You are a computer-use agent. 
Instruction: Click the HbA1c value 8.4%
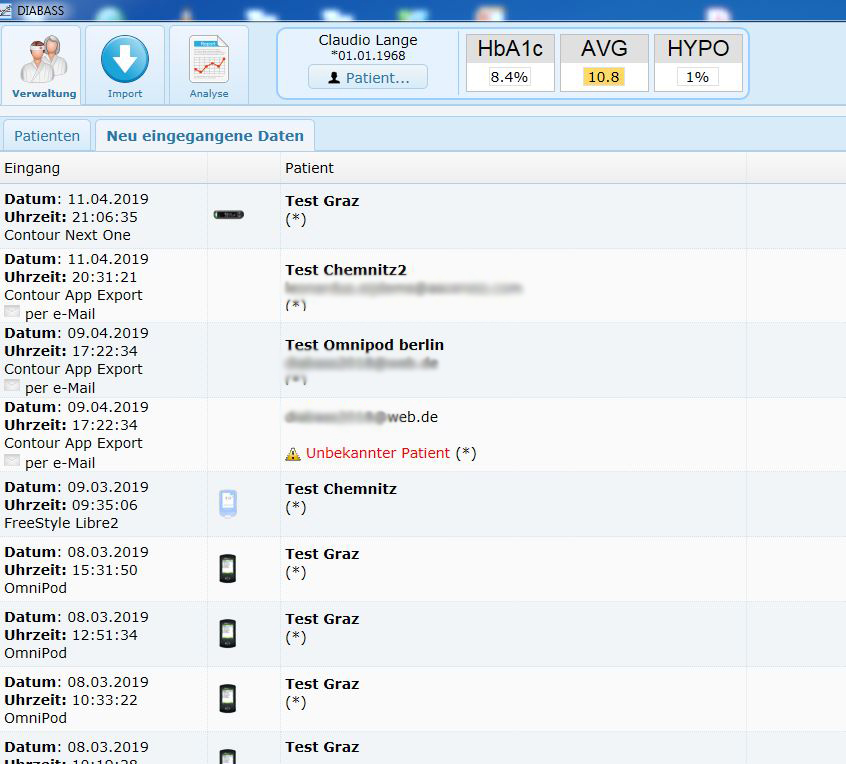(509, 77)
